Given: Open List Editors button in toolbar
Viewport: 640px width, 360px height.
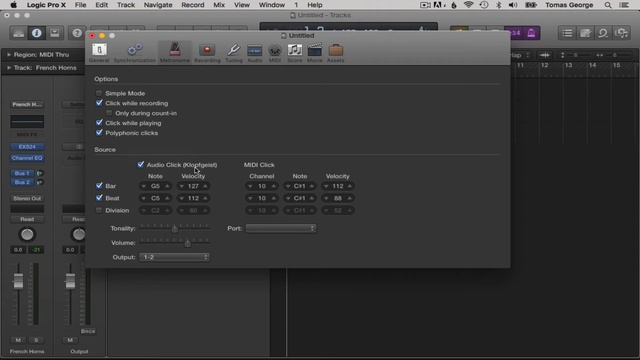Looking at the screenshot, I should [x=567, y=33].
